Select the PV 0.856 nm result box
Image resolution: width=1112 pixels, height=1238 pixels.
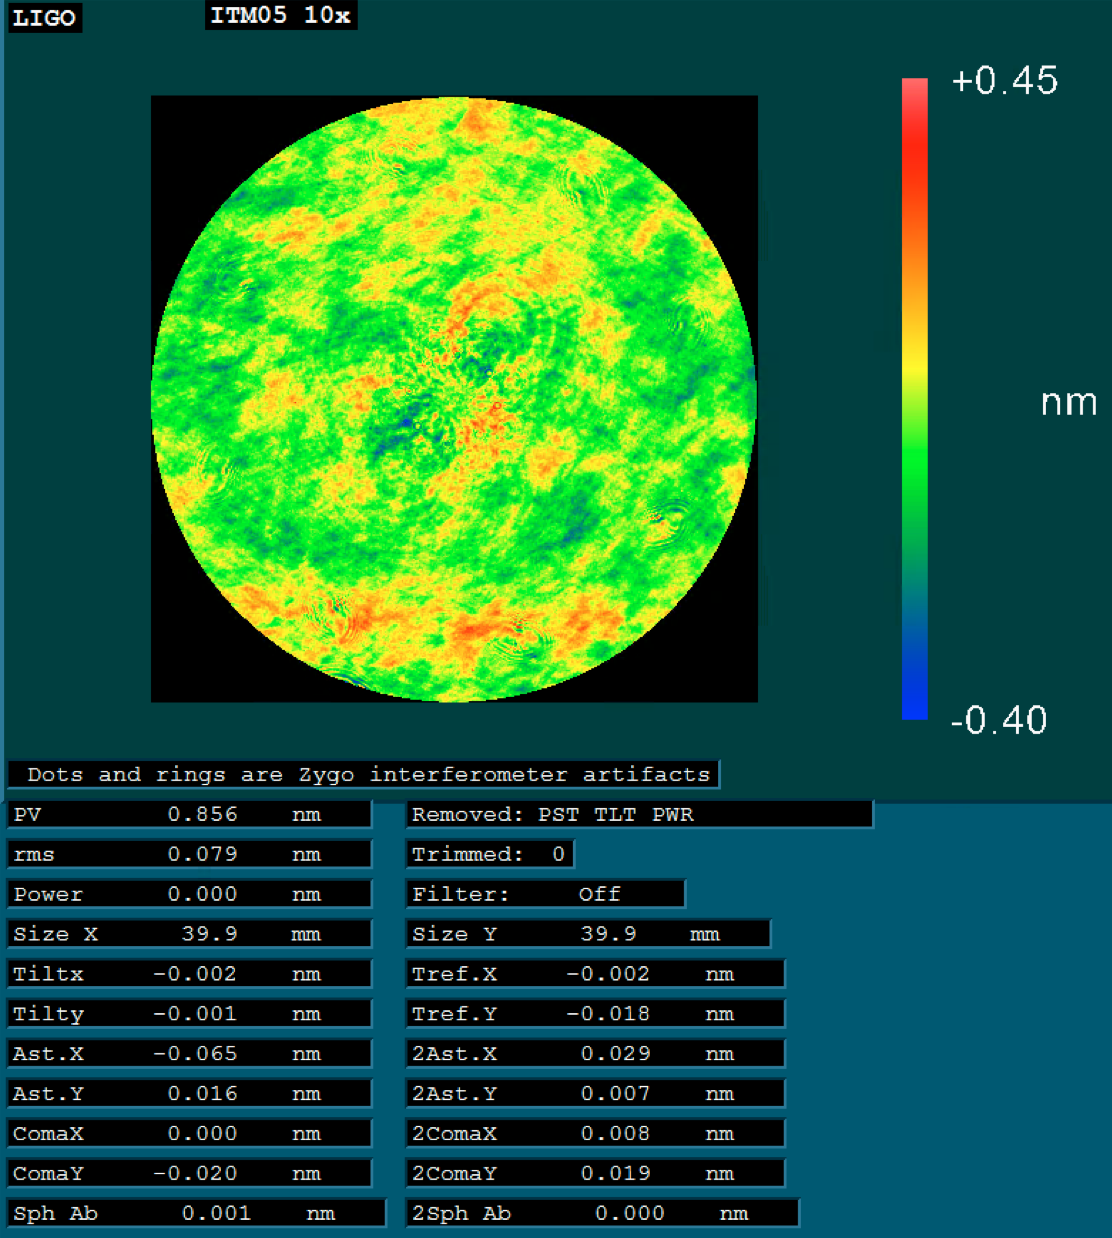click(x=189, y=815)
